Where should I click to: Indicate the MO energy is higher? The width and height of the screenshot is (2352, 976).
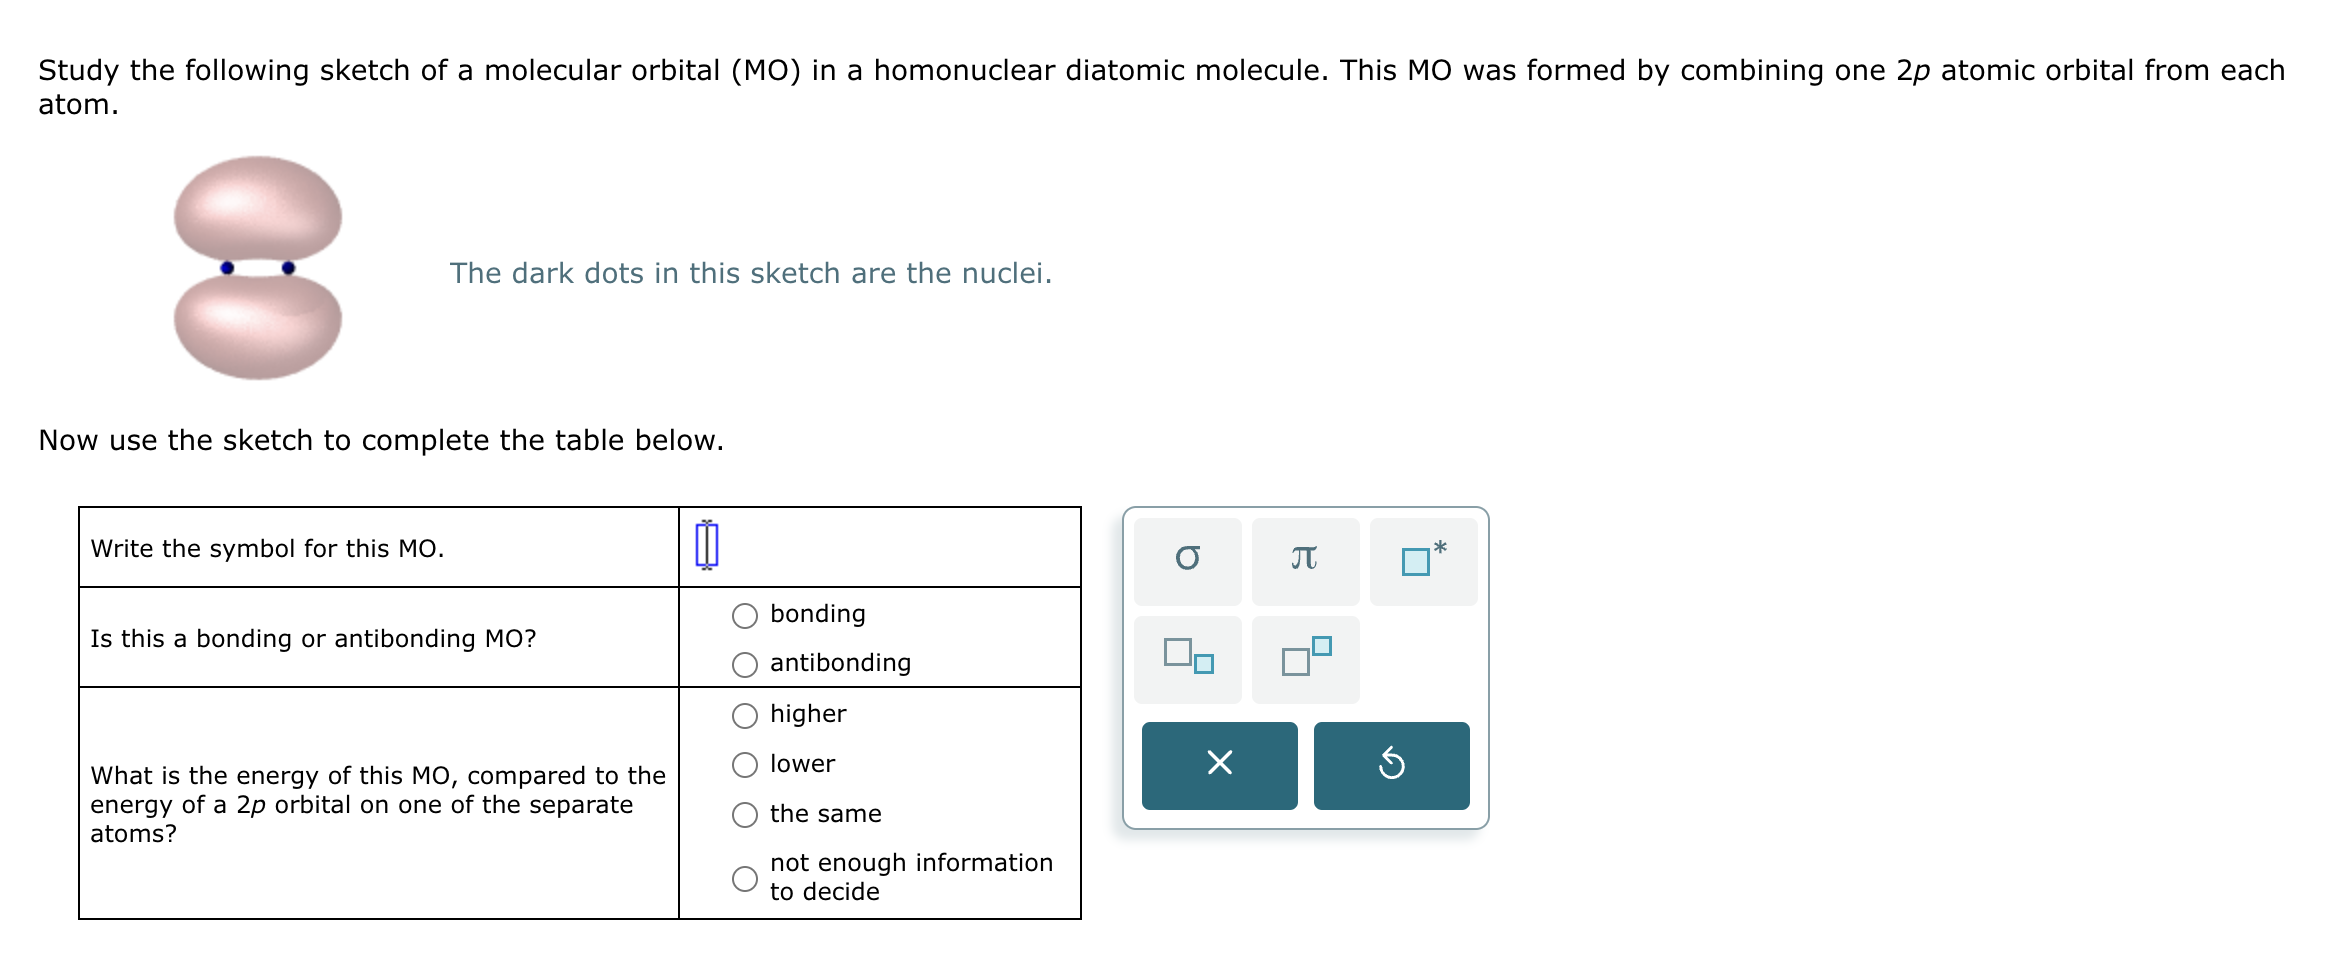coord(744,714)
